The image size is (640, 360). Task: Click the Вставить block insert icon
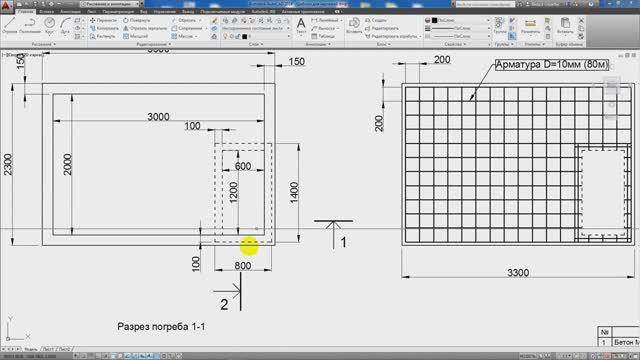[354, 25]
